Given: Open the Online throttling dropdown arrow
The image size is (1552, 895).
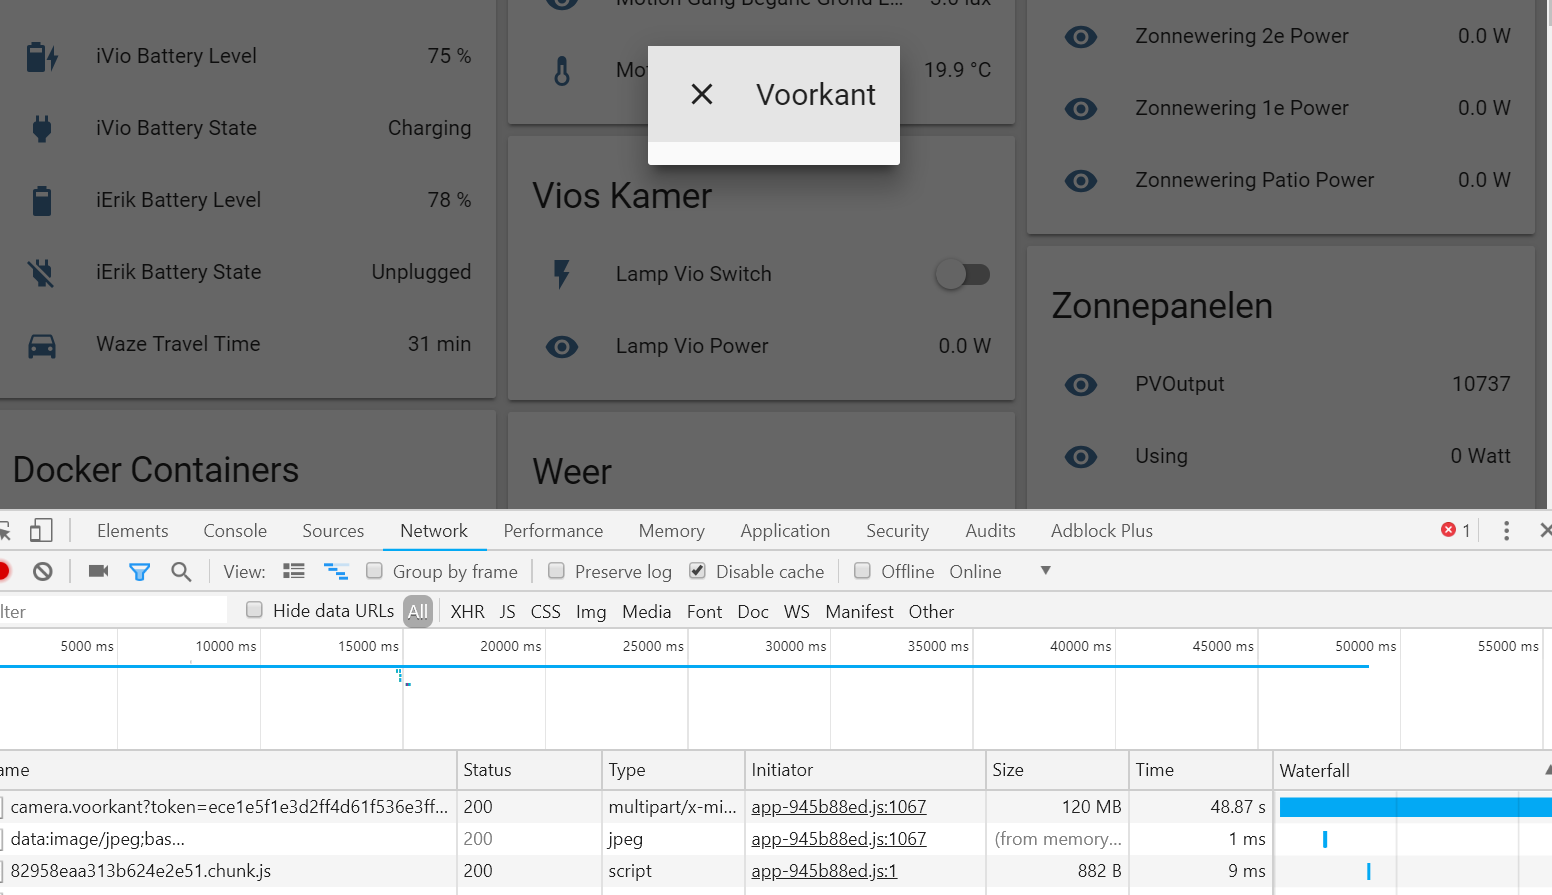Looking at the screenshot, I should click(x=1046, y=570).
